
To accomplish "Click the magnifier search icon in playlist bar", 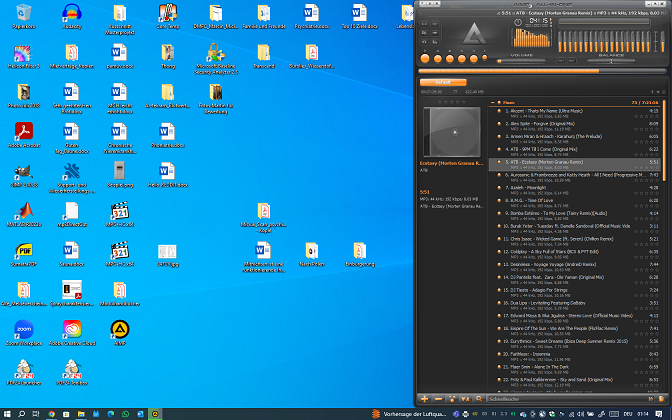I will [x=479, y=399].
